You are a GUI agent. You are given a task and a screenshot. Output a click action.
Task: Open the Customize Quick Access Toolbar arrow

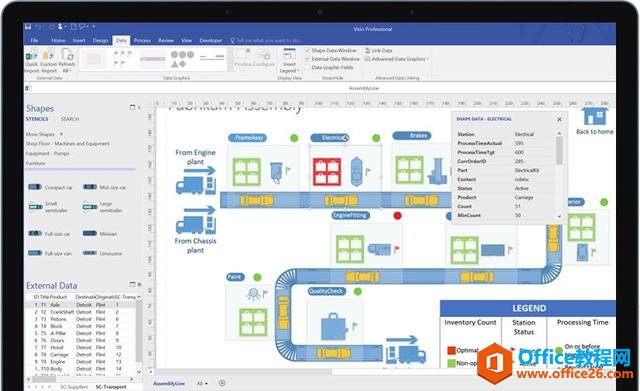[93, 27]
